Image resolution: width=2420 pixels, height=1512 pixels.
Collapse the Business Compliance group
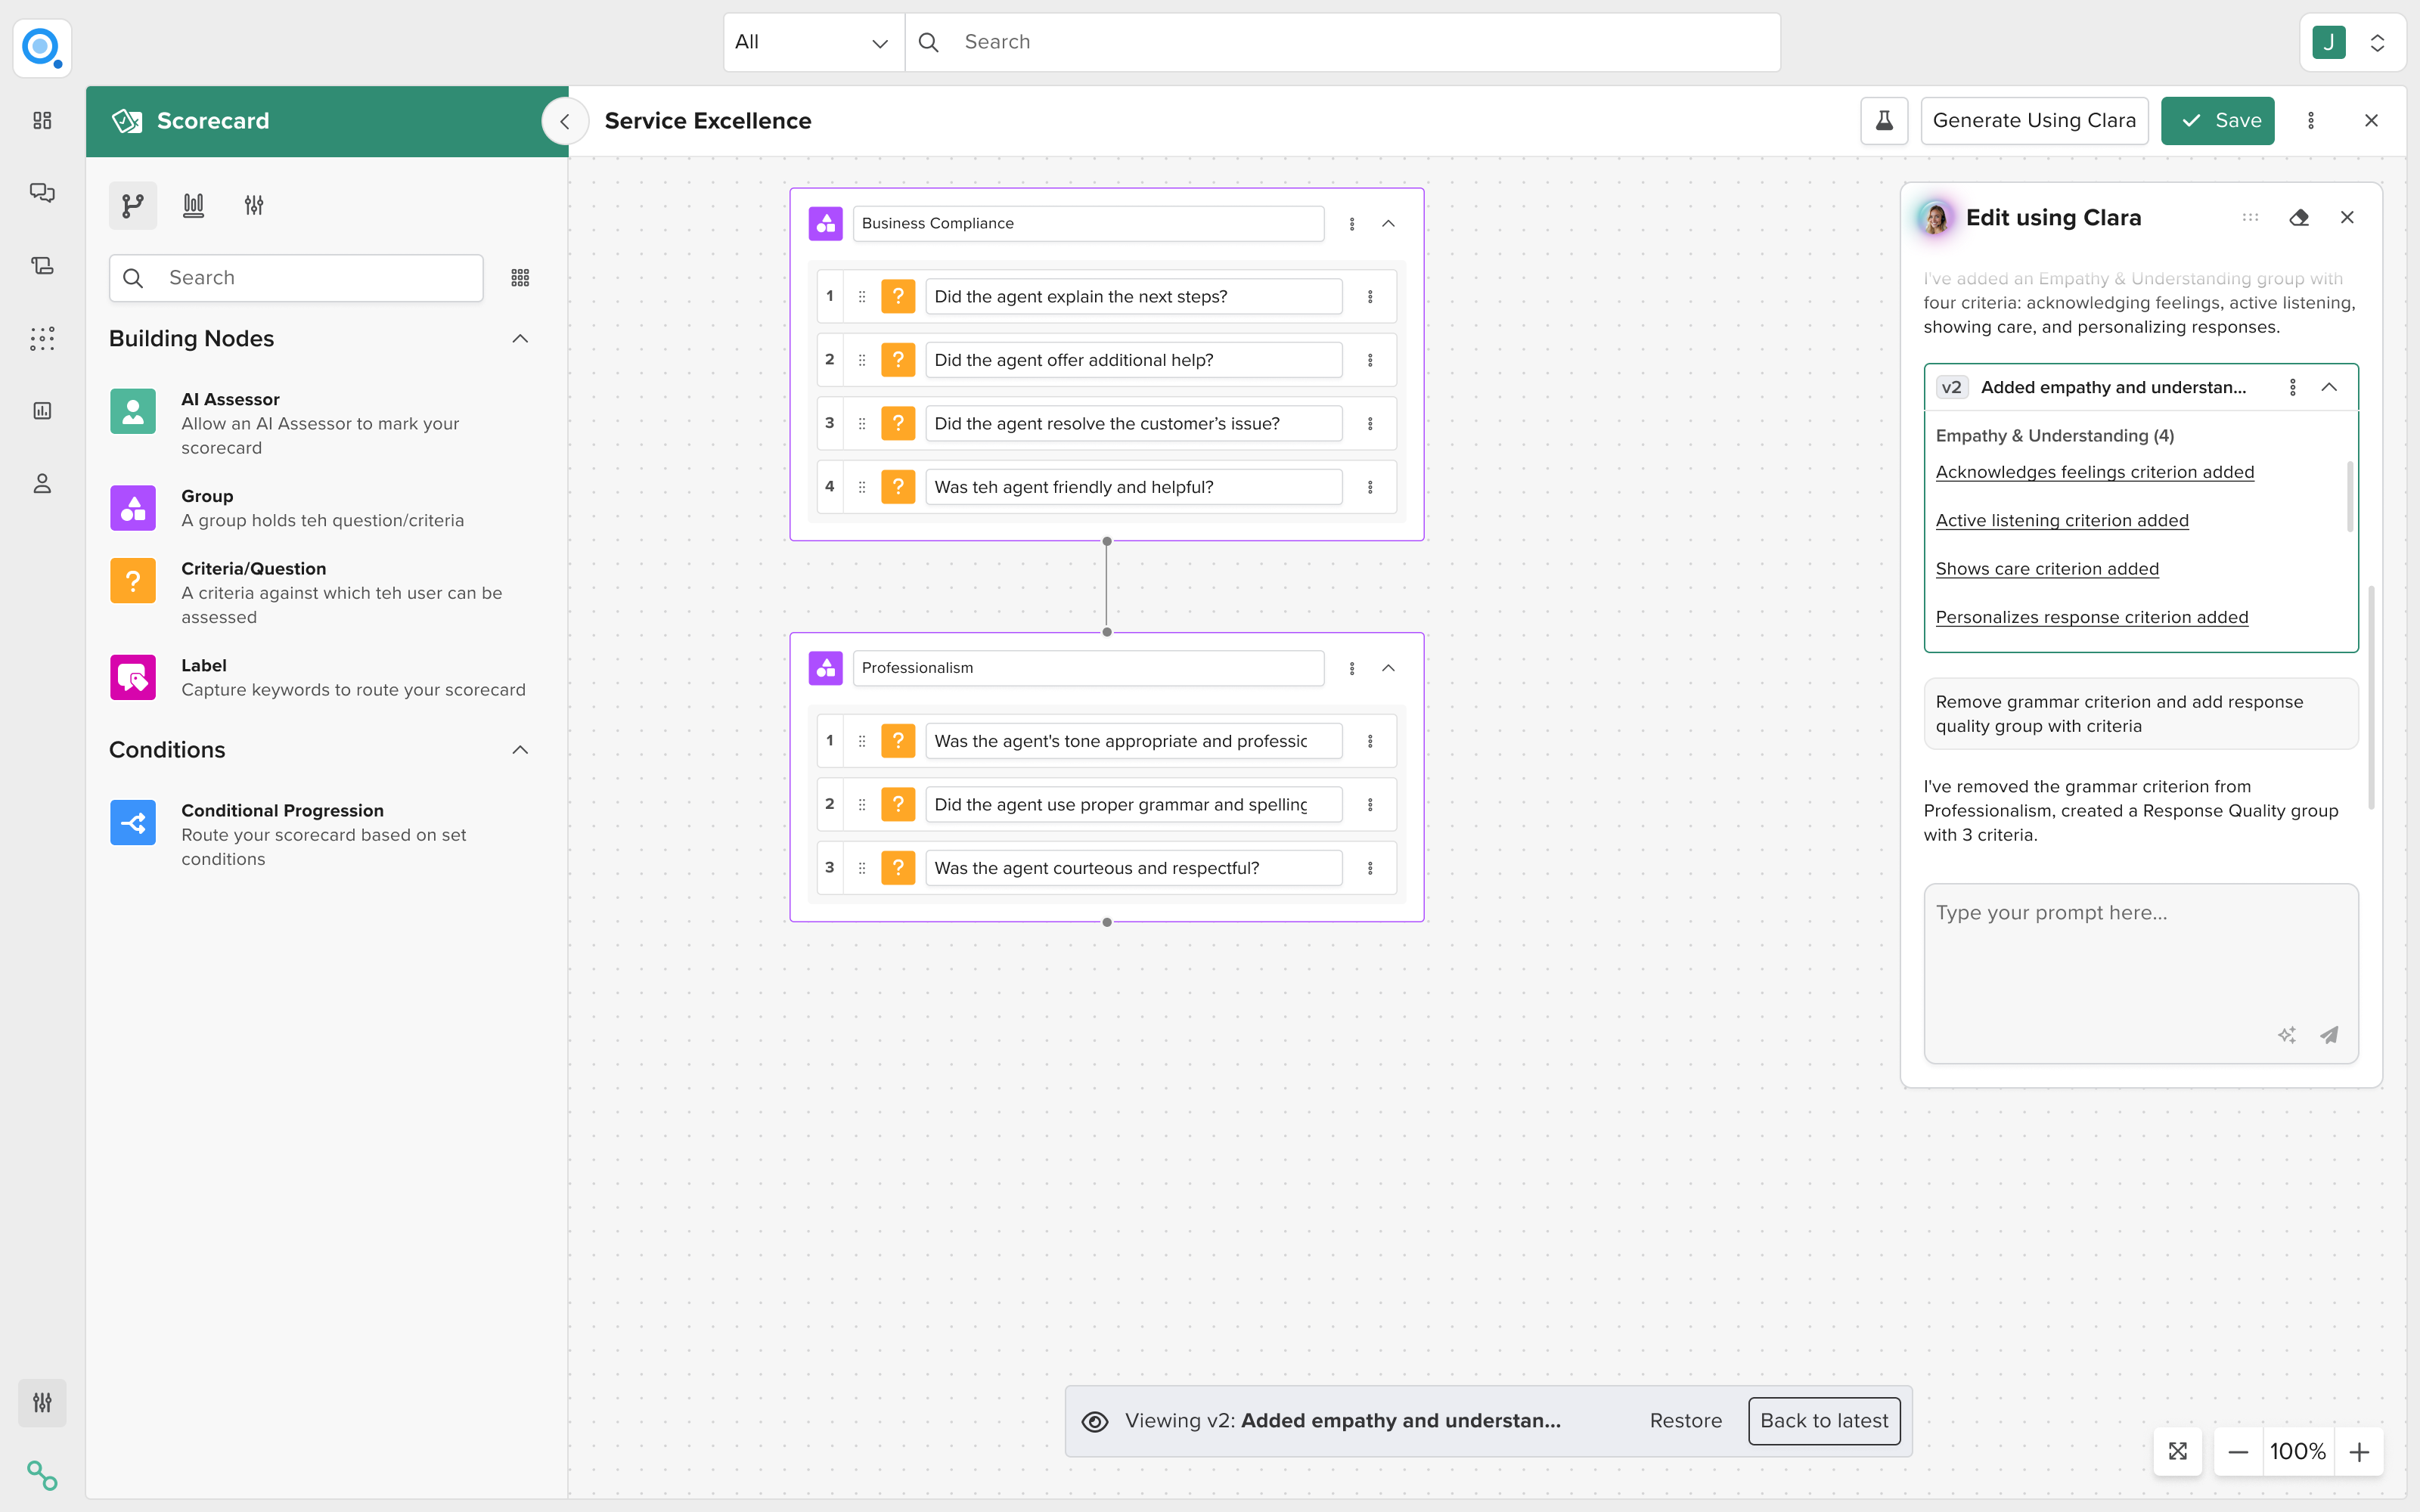(1388, 224)
